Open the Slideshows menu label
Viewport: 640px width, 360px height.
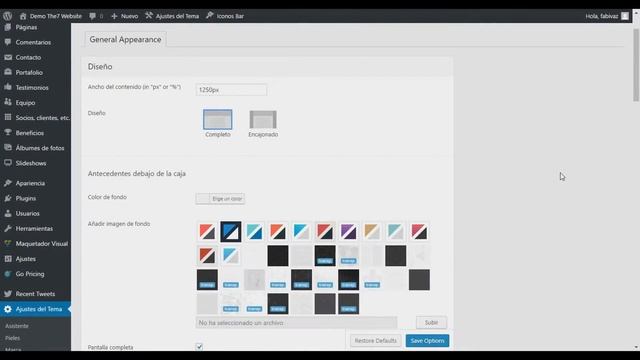tap(31, 163)
